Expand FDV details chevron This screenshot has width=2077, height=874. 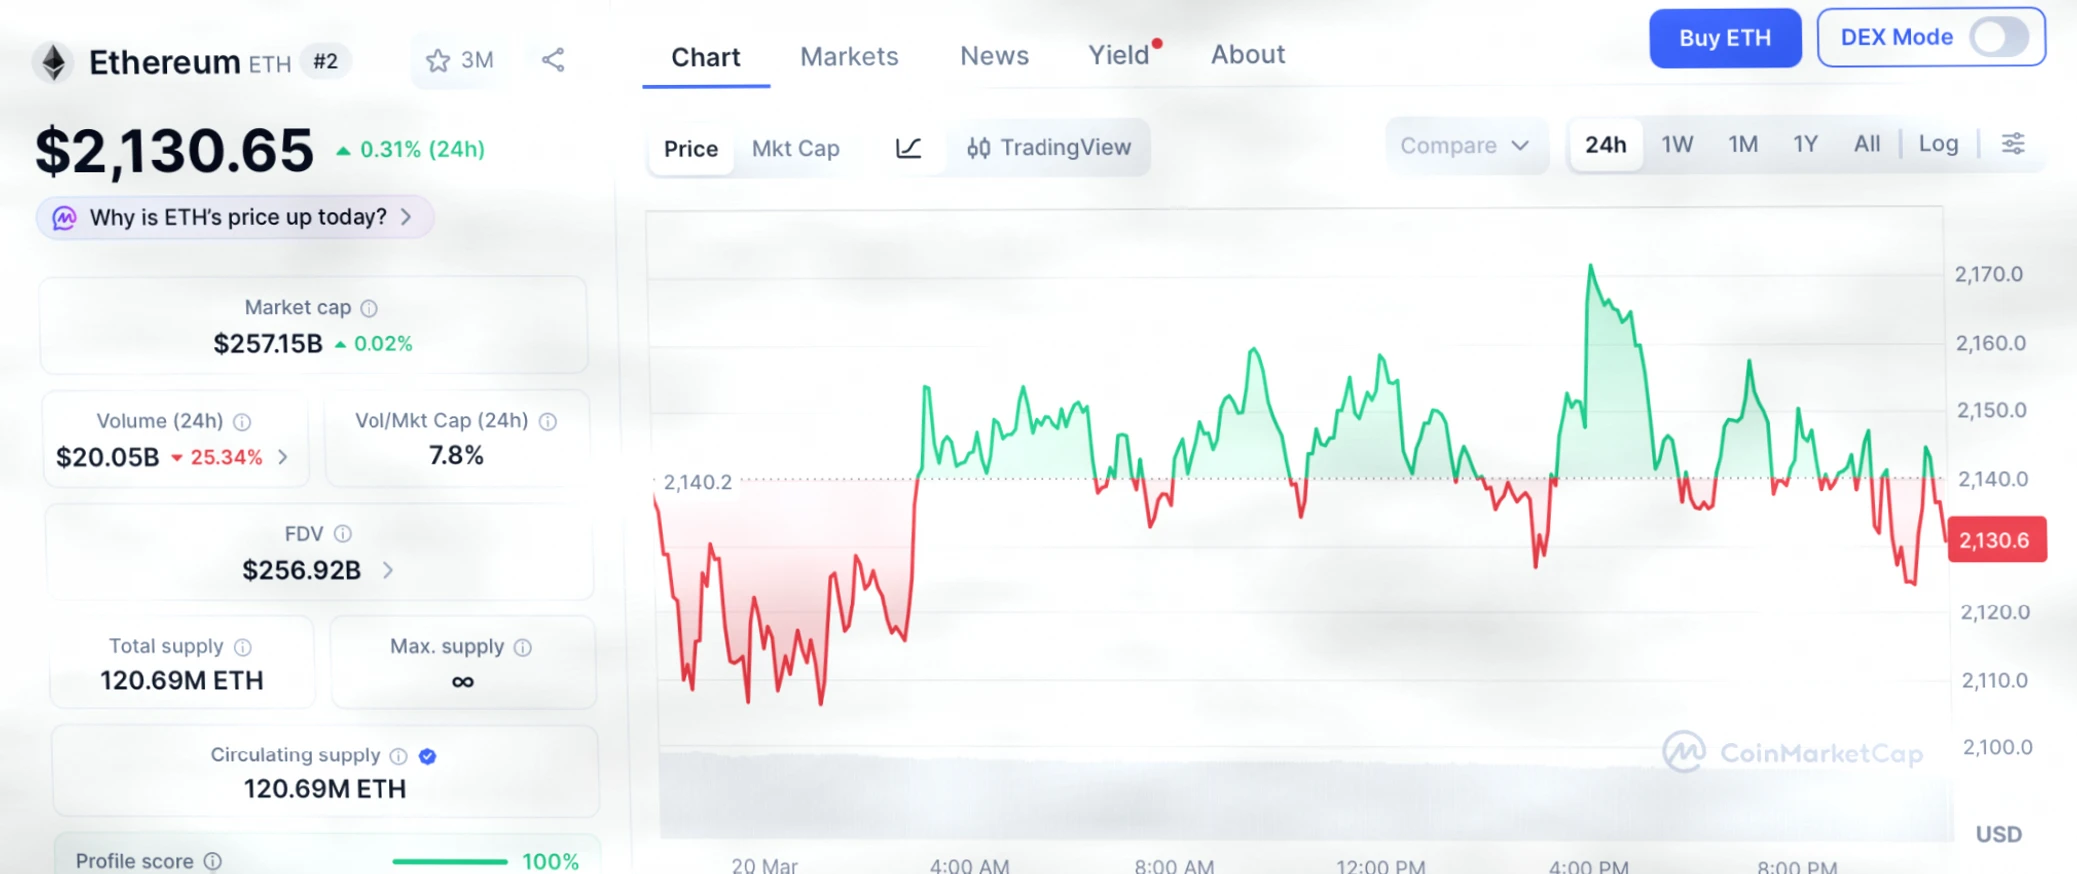click(388, 570)
